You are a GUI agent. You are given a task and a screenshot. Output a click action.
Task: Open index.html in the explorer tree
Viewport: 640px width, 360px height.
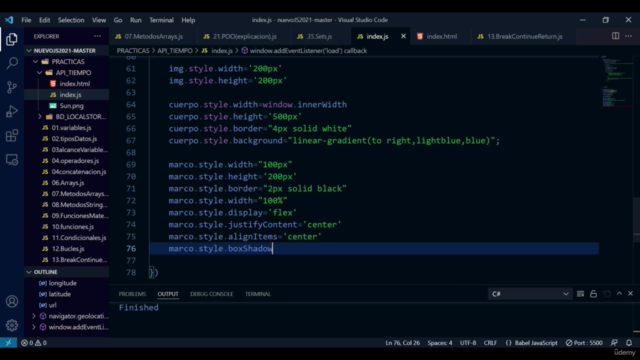point(67,84)
